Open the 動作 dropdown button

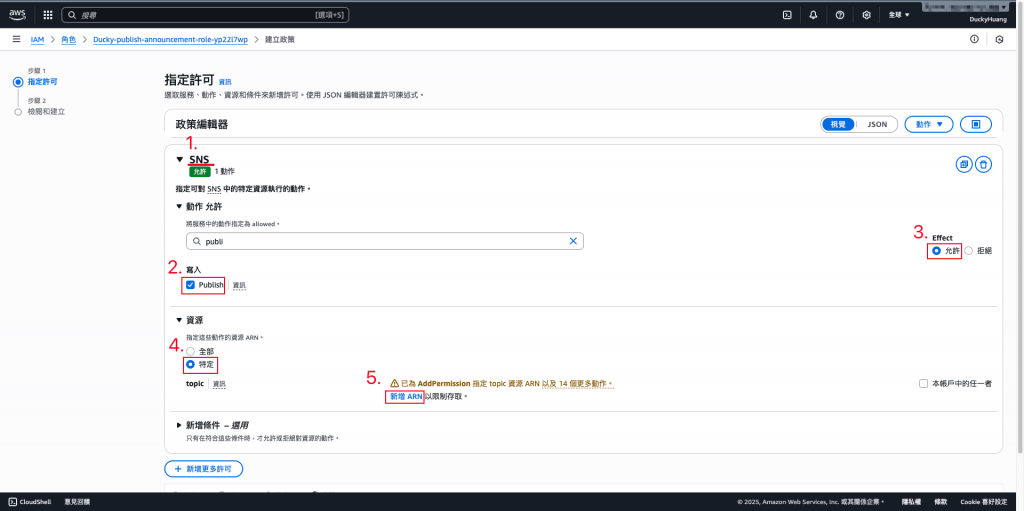[x=929, y=124]
